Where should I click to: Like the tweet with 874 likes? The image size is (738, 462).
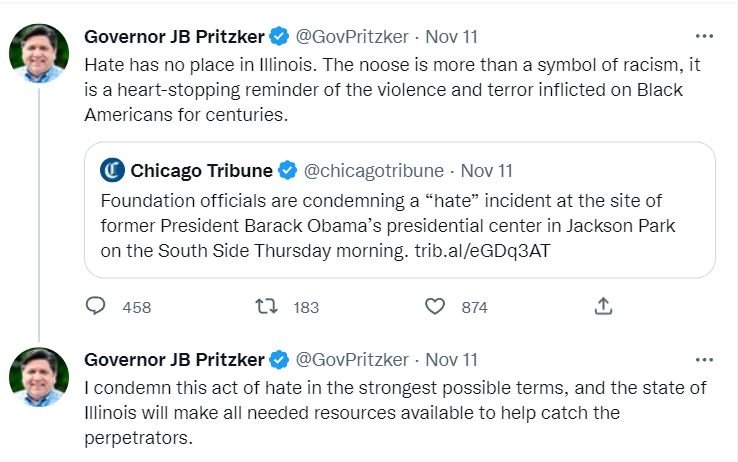(x=435, y=307)
